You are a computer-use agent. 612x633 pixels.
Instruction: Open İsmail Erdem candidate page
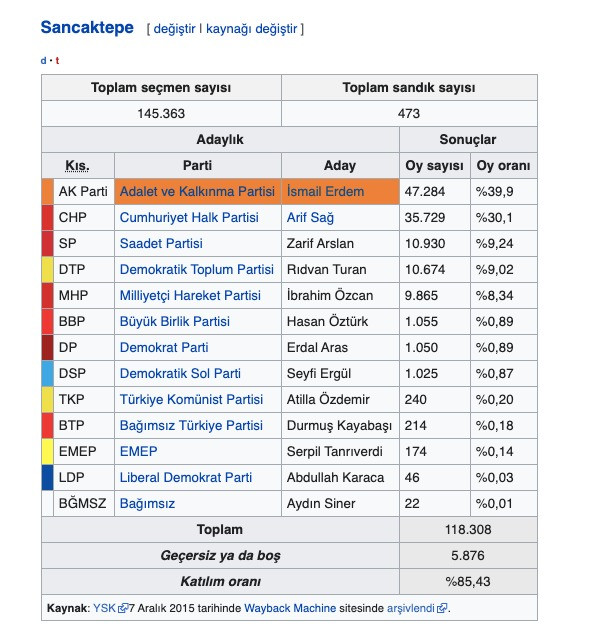click(x=325, y=191)
